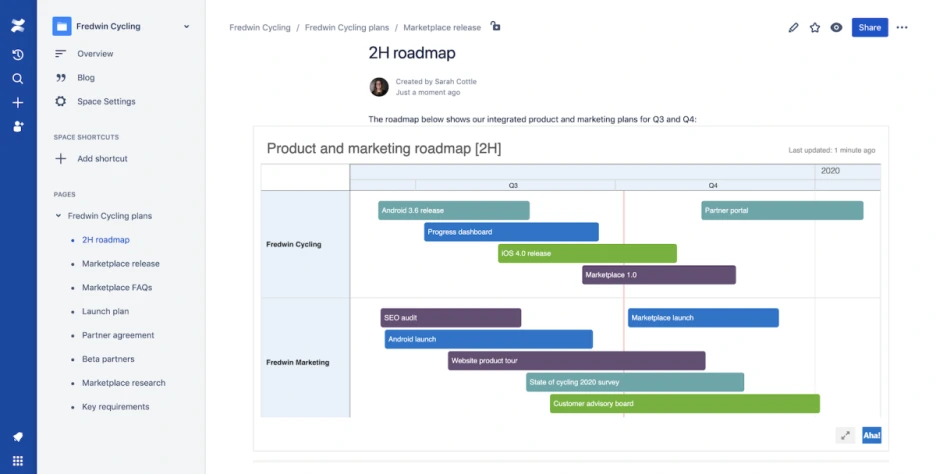Viewport: 936px width, 474px height.
Task: Open the Marketplace FAQs page
Action: point(117,287)
